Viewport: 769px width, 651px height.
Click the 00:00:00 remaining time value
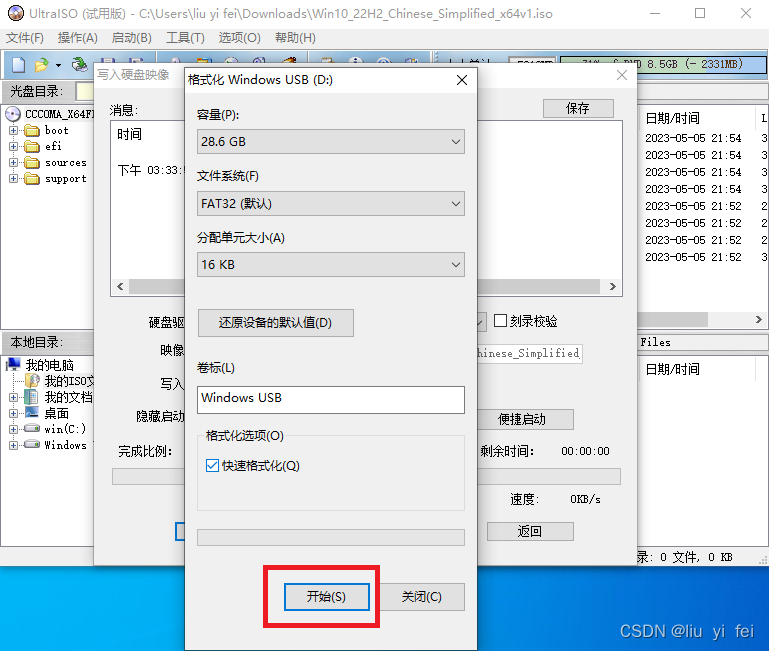tap(585, 451)
